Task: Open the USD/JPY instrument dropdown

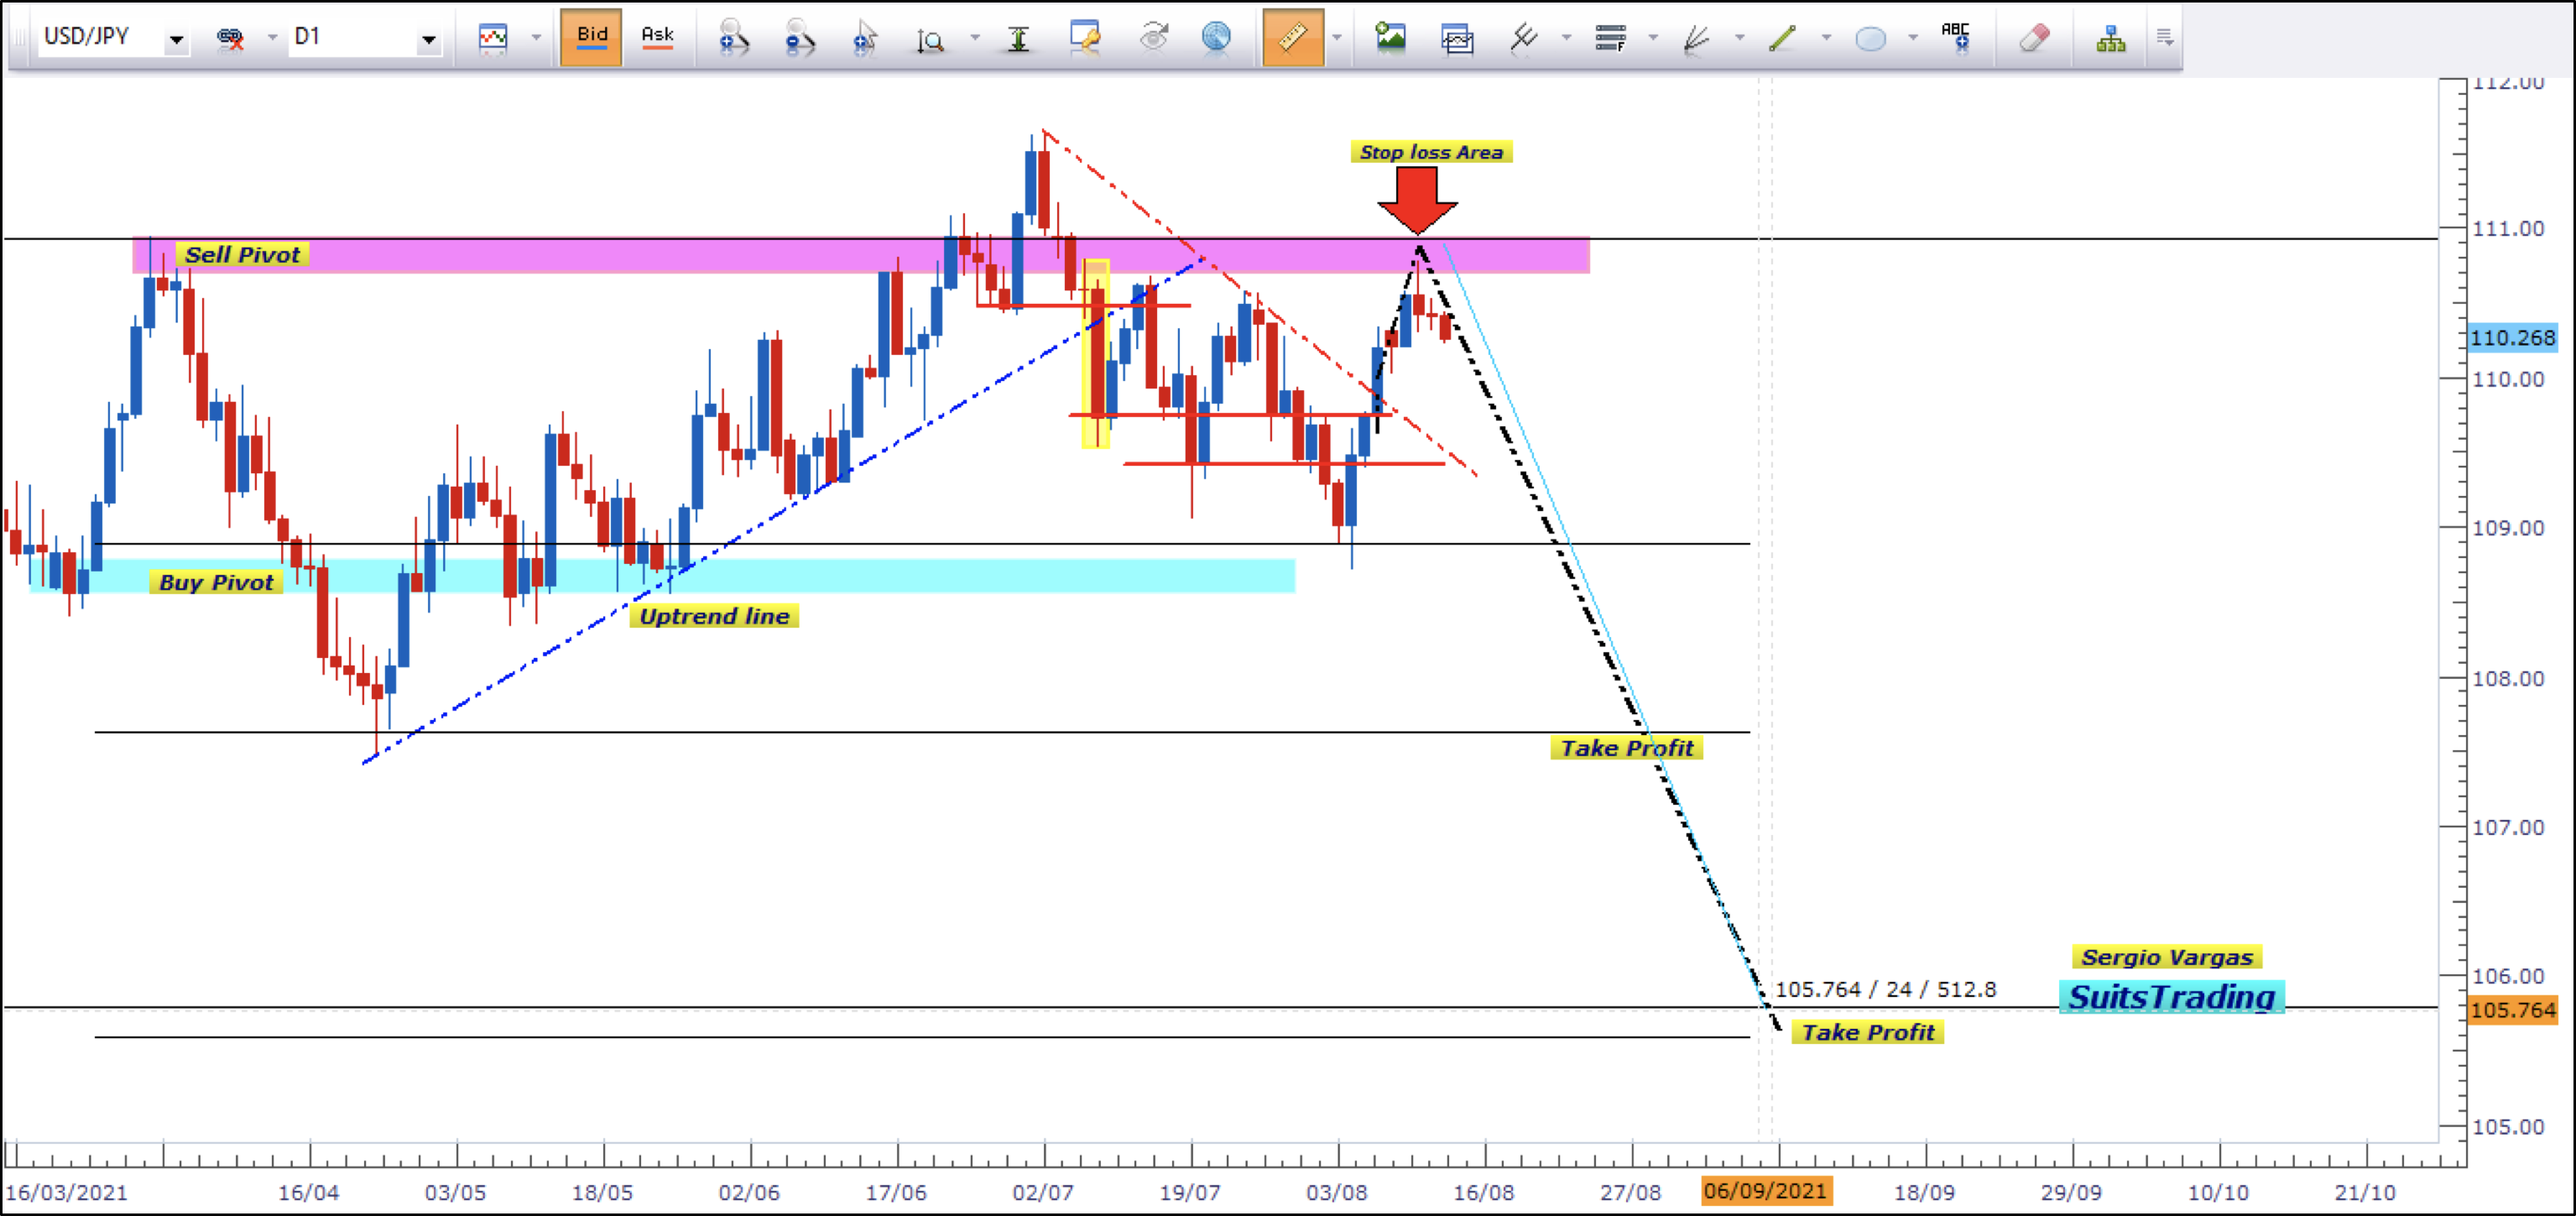Action: click(176, 39)
